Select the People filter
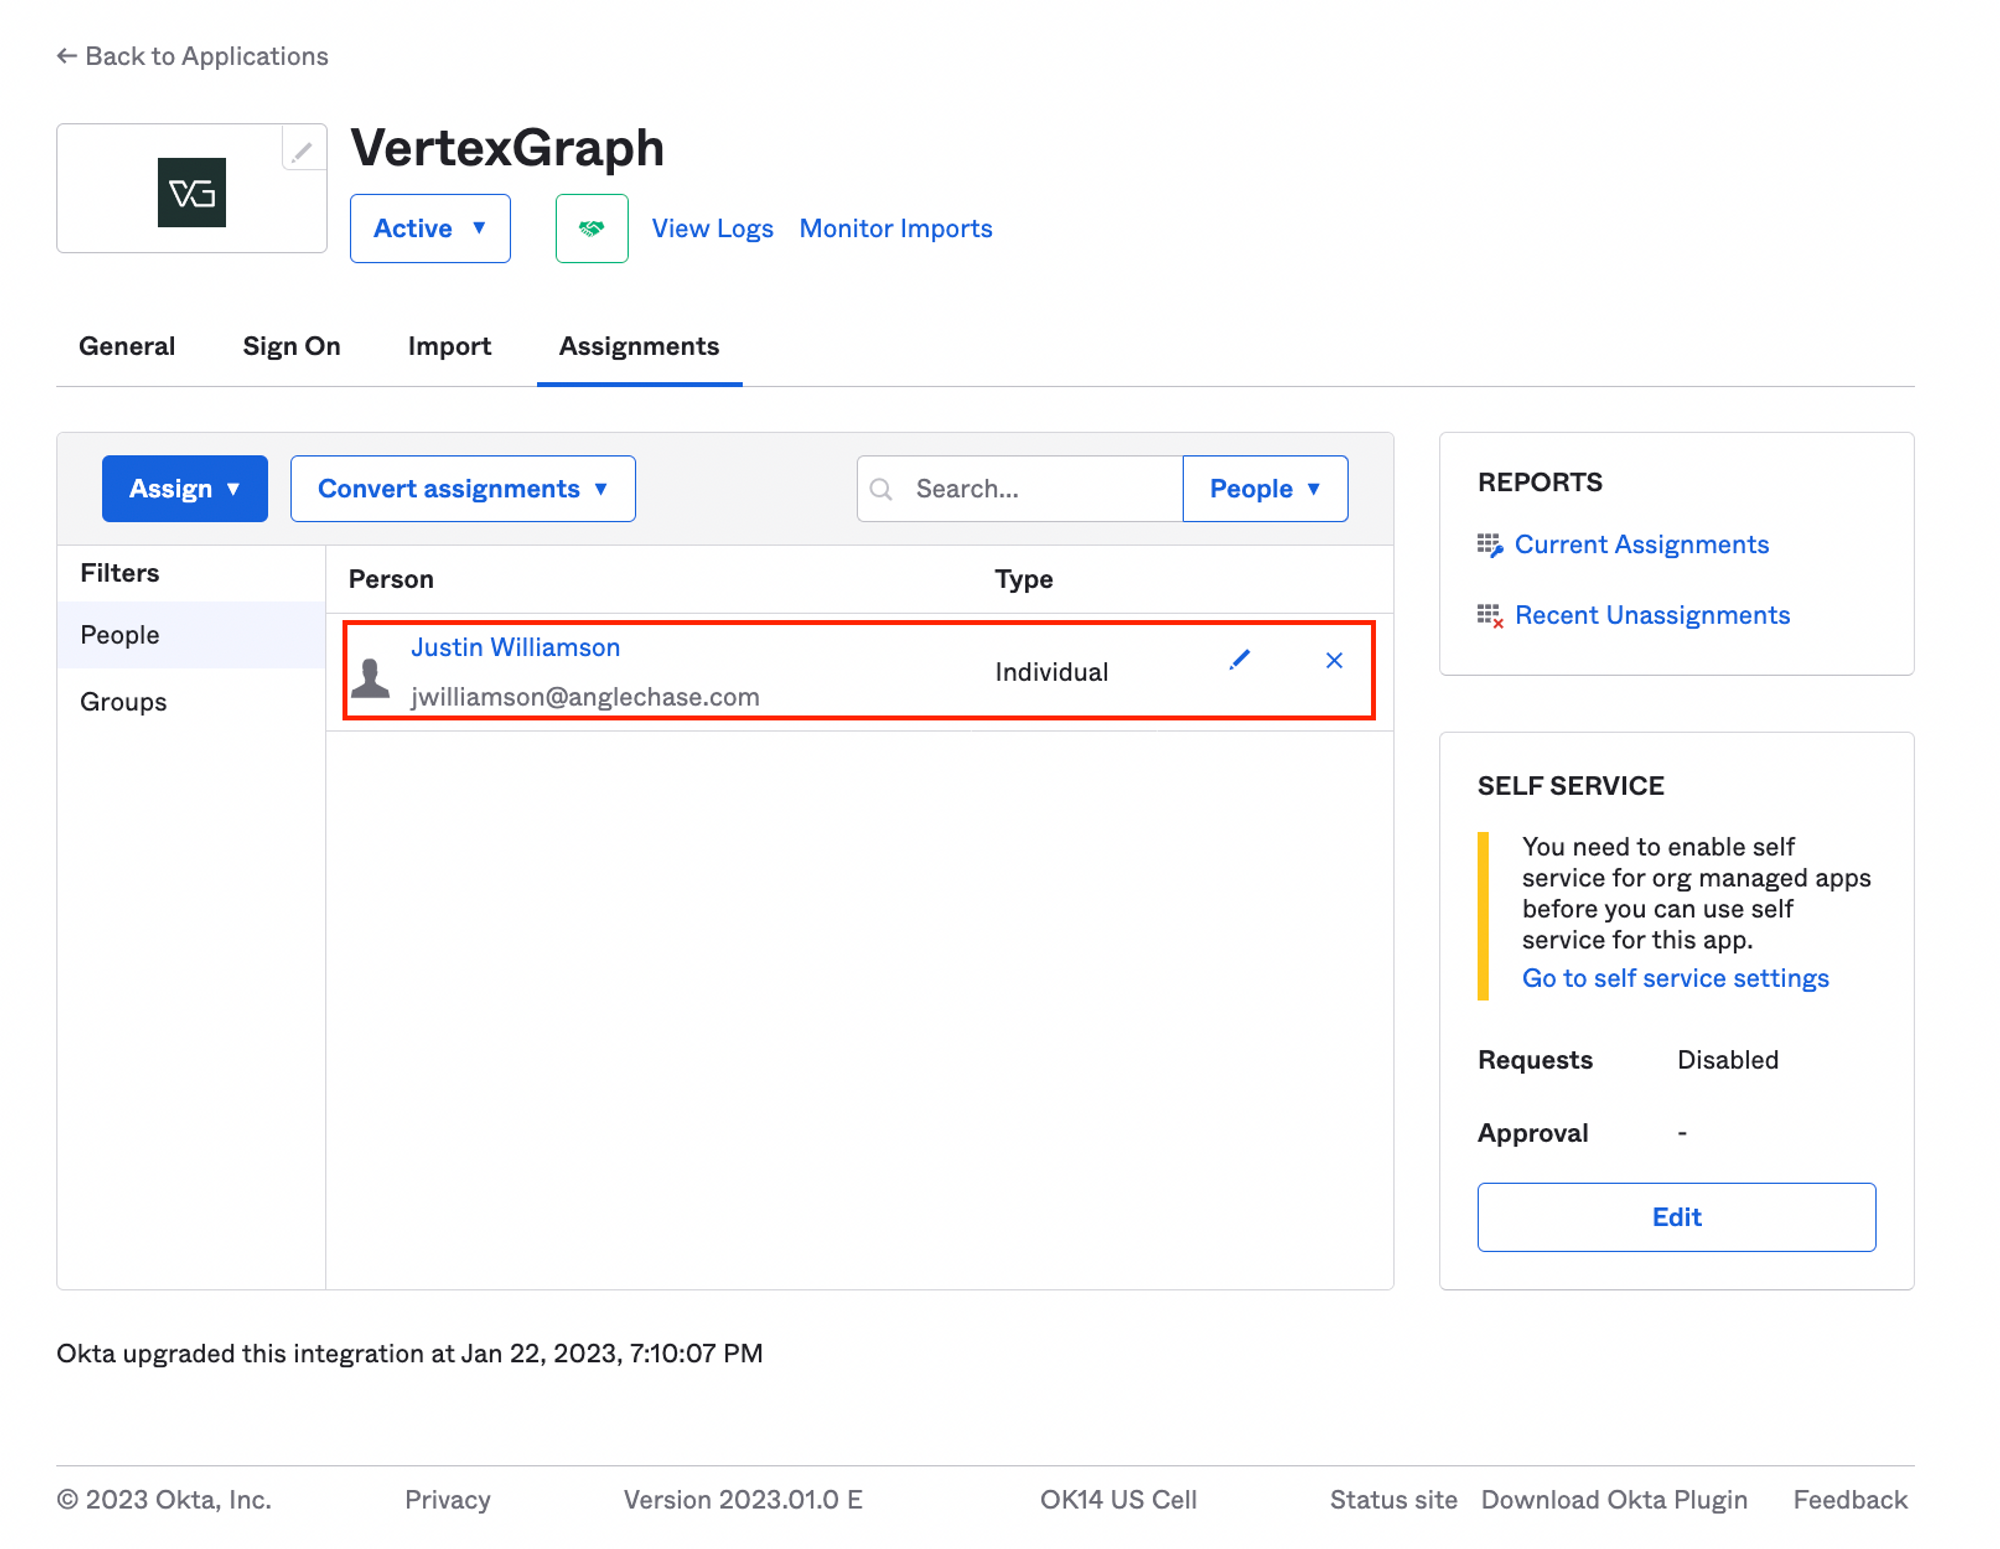 [191, 635]
